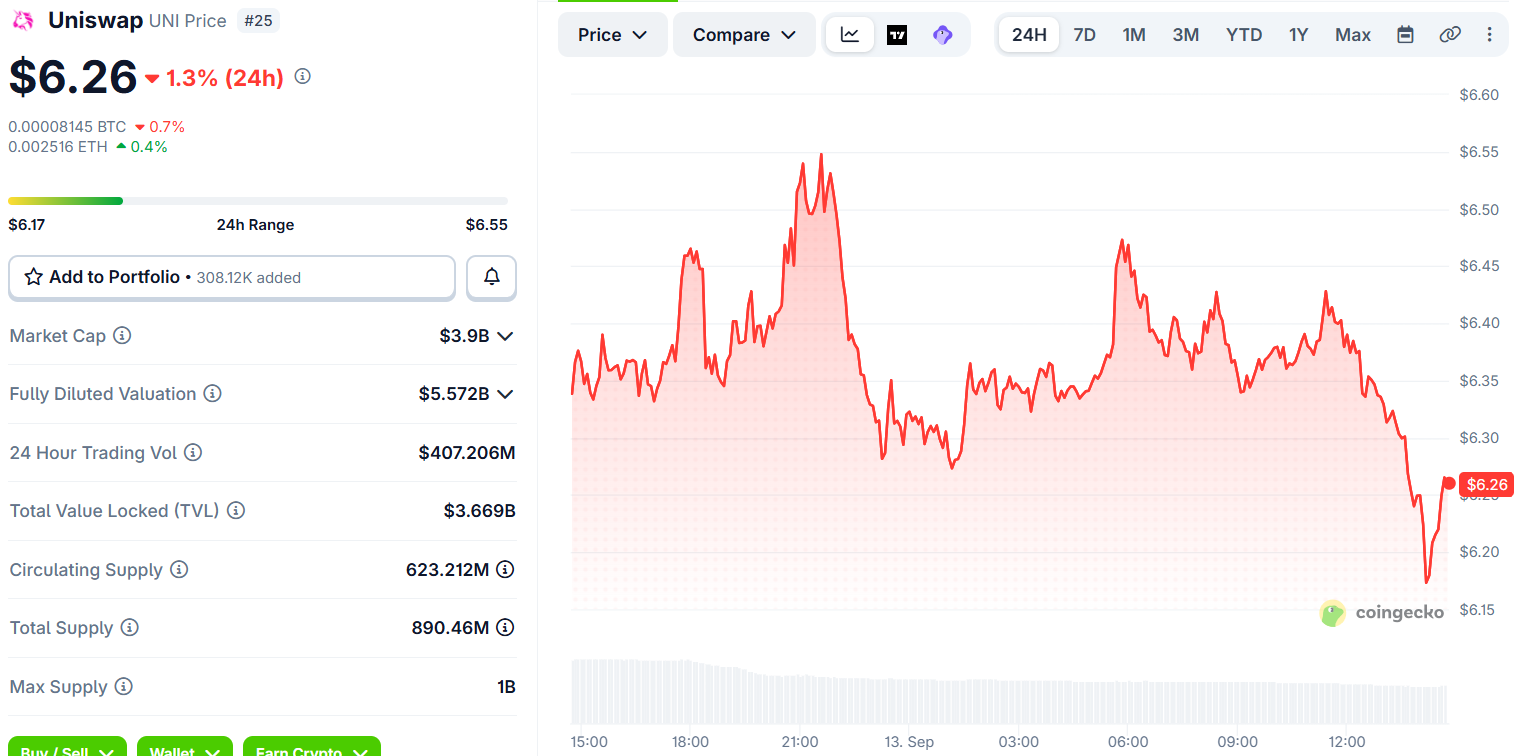1517x756 pixels.
Task: Select the 1M time range tab
Action: 1134,35
